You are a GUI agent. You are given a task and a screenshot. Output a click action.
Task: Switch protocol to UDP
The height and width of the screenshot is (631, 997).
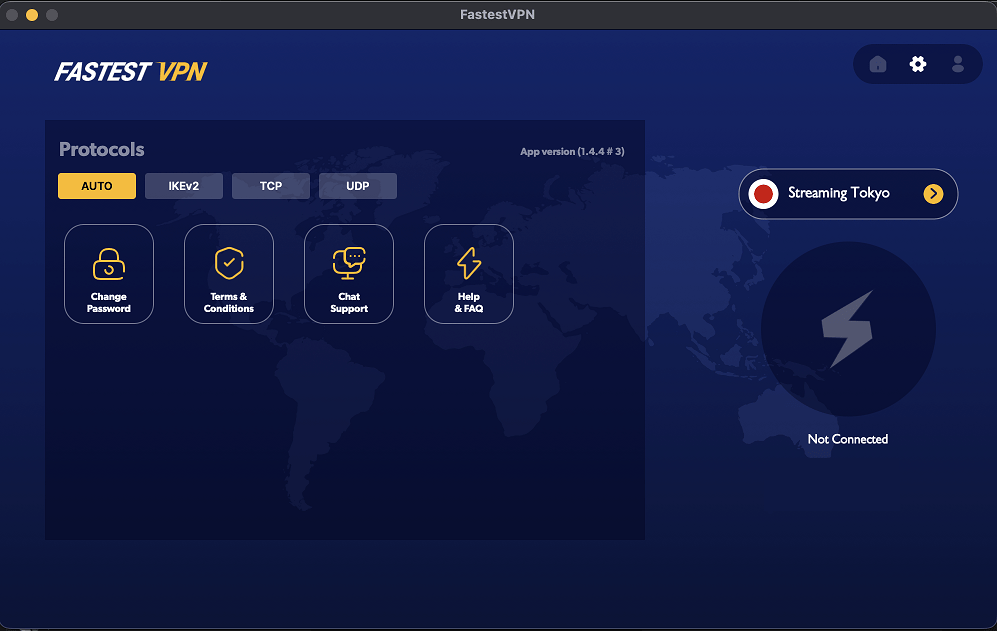pyautogui.click(x=358, y=186)
